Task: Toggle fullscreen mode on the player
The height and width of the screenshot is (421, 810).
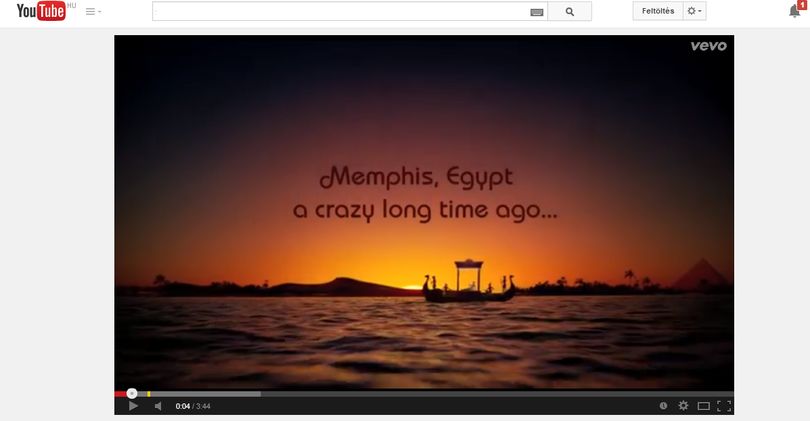Action: pos(724,406)
